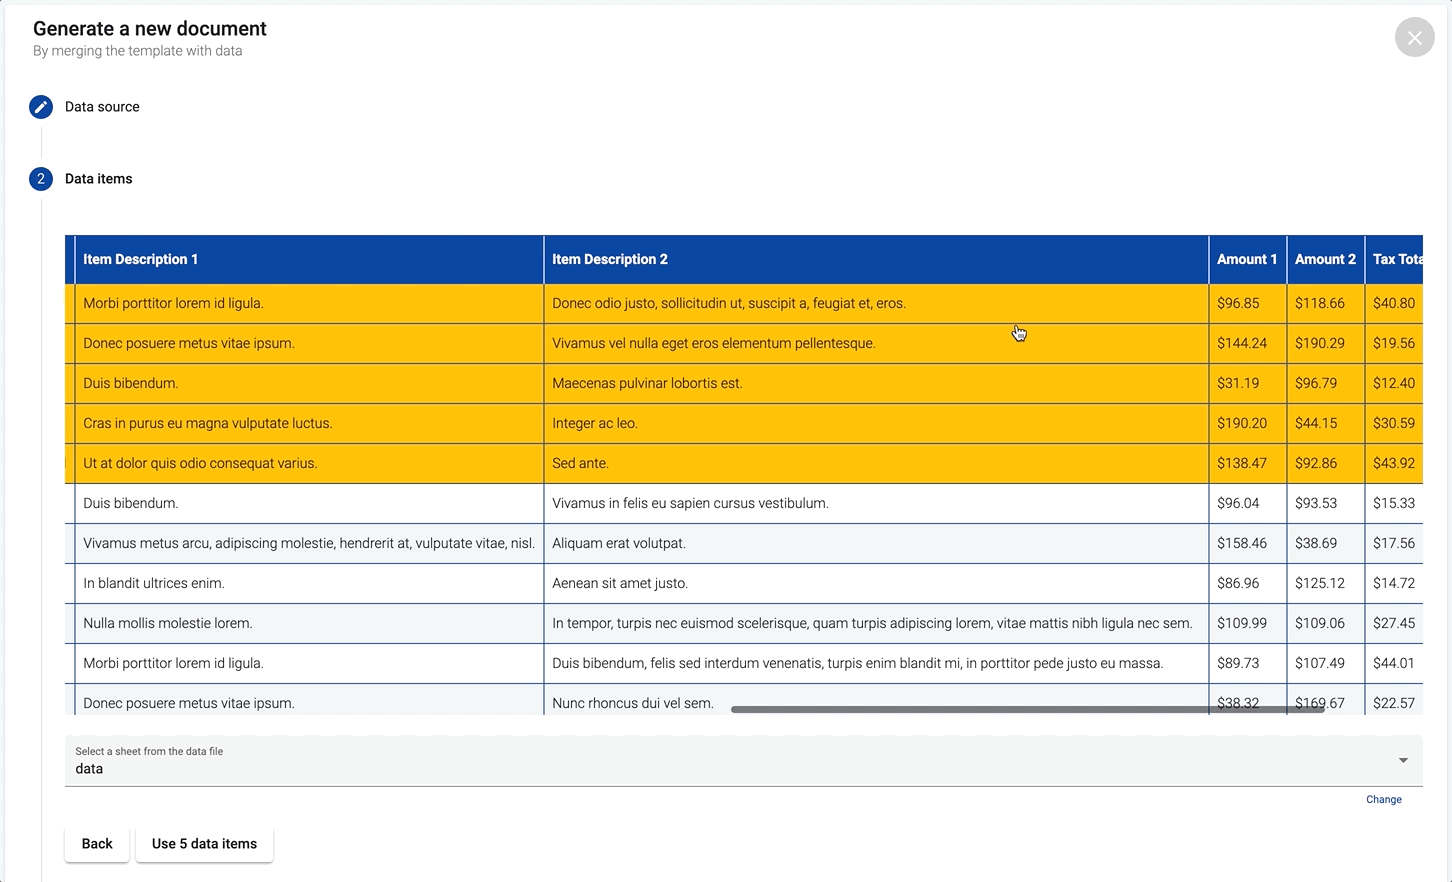Click the $125.12 amount cell
Screen dimensions: 1452x882
(1325, 584)
